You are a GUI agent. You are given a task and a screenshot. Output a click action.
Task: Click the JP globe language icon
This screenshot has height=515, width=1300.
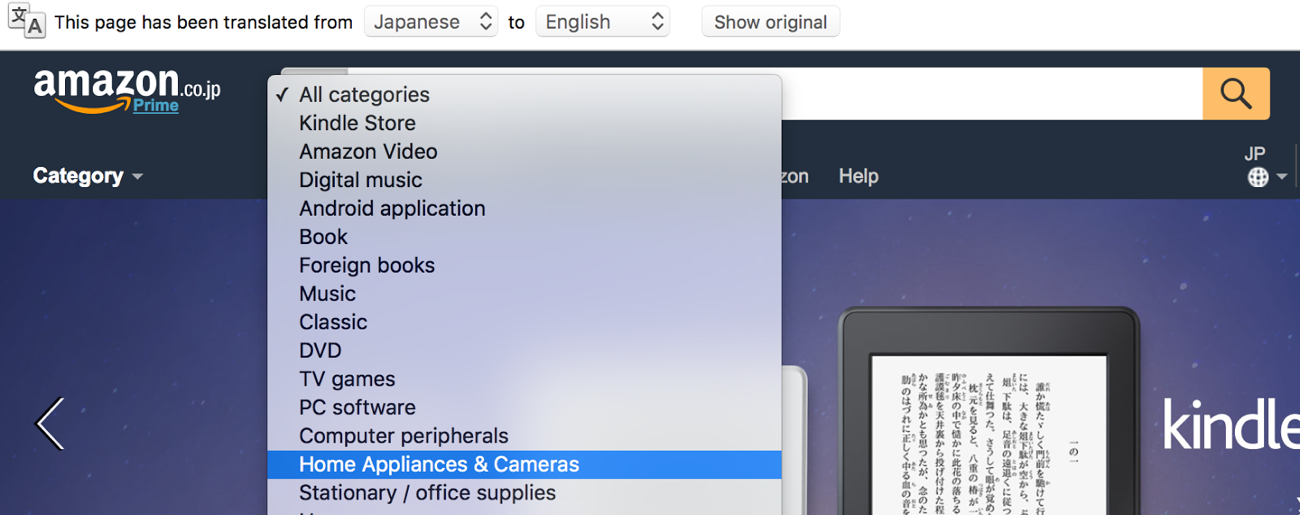tap(1258, 177)
